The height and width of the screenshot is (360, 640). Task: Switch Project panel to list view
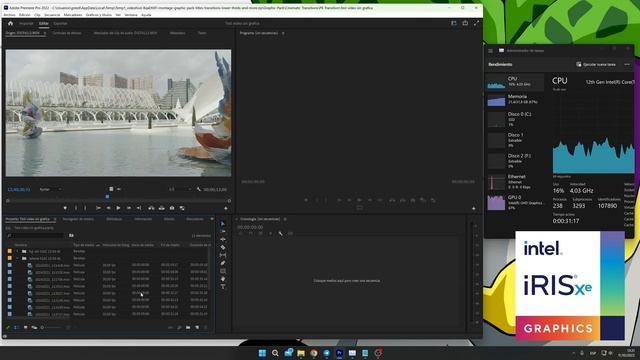click(16, 327)
